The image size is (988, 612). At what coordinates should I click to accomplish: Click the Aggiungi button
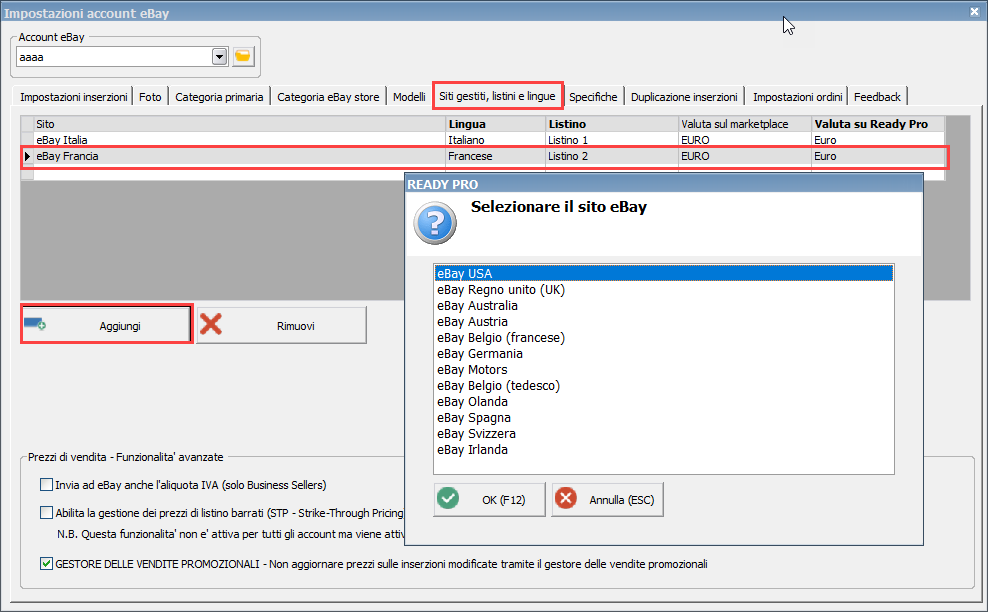pos(106,325)
